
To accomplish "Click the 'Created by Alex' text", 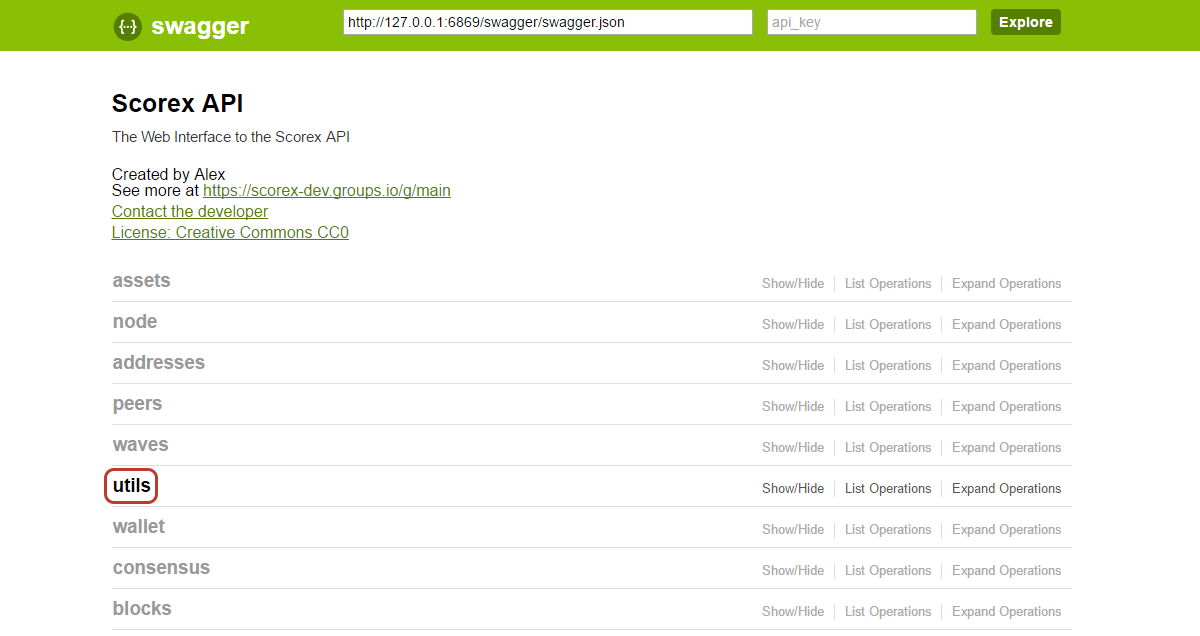I will pyautogui.click(x=169, y=174).
